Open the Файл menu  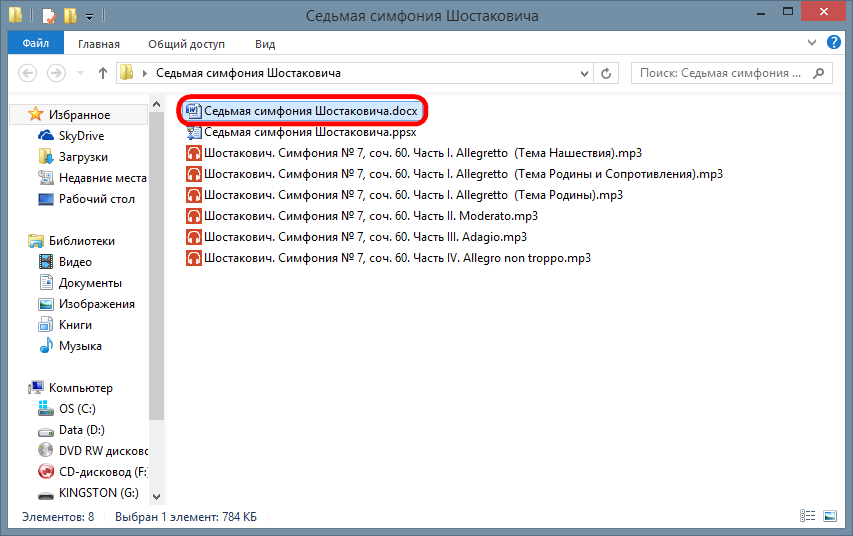pos(36,44)
